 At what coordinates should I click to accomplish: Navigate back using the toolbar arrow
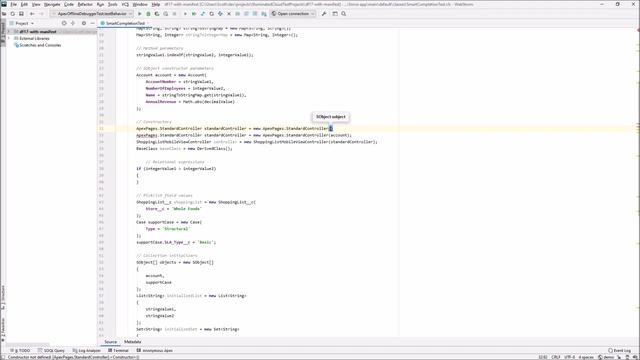pos(32,14)
